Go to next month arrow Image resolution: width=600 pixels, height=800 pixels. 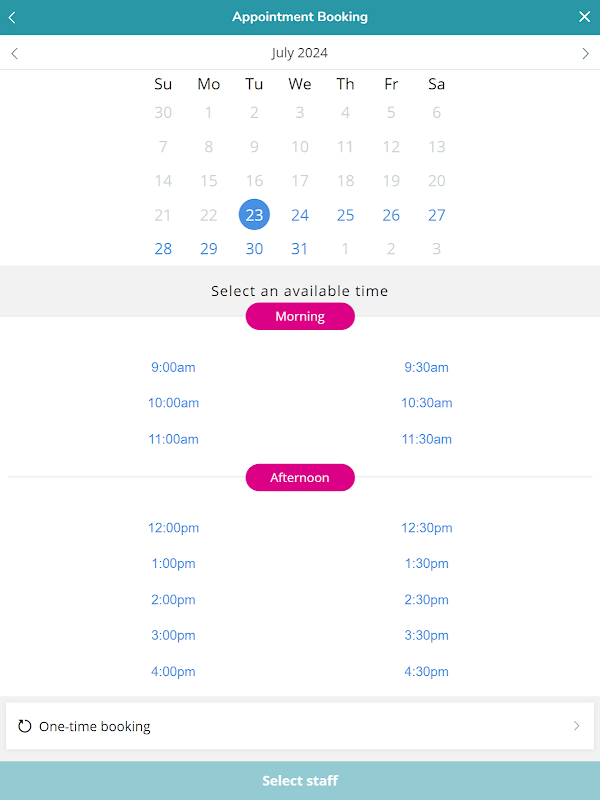click(585, 53)
